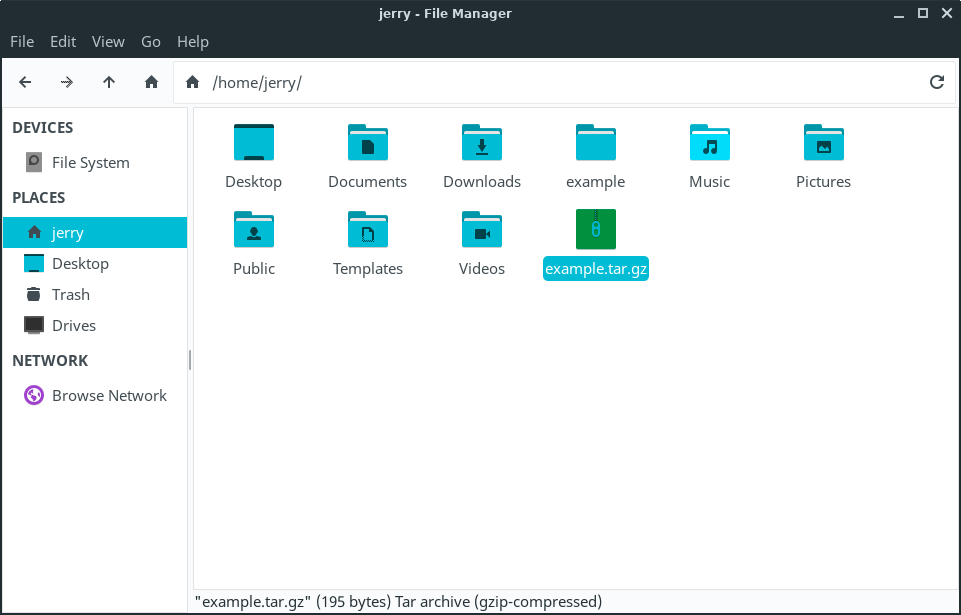Click Browse Network in the sidebar
This screenshot has width=961, height=615.
click(109, 395)
